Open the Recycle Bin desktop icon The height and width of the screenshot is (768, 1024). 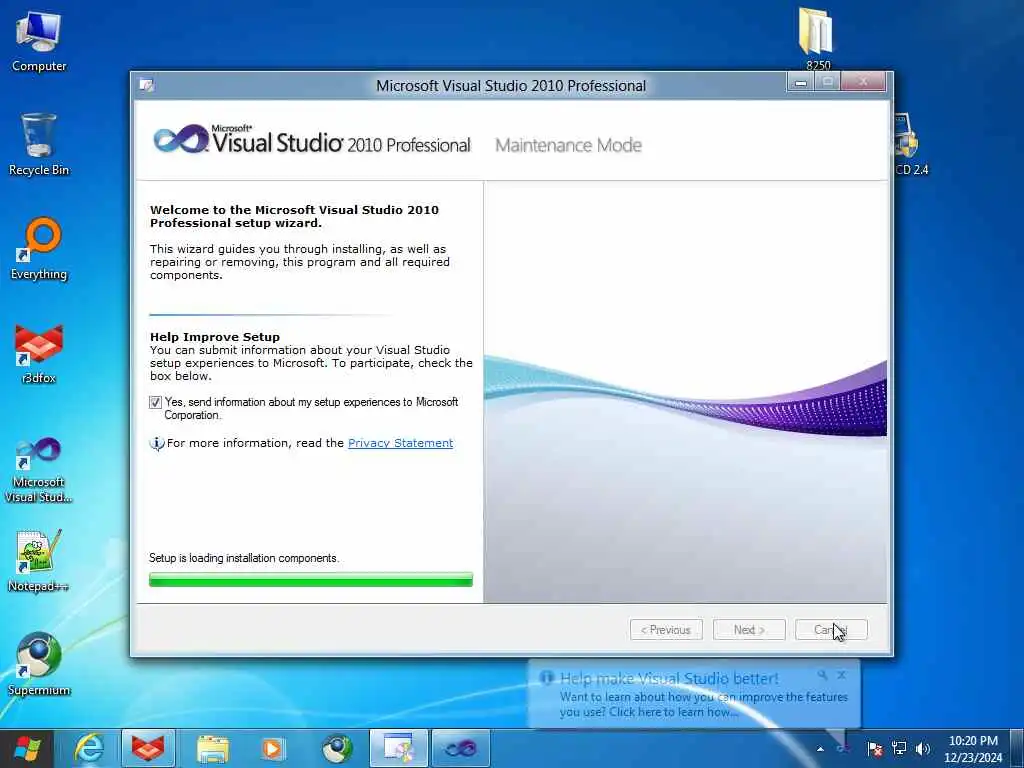pos(39,145)
